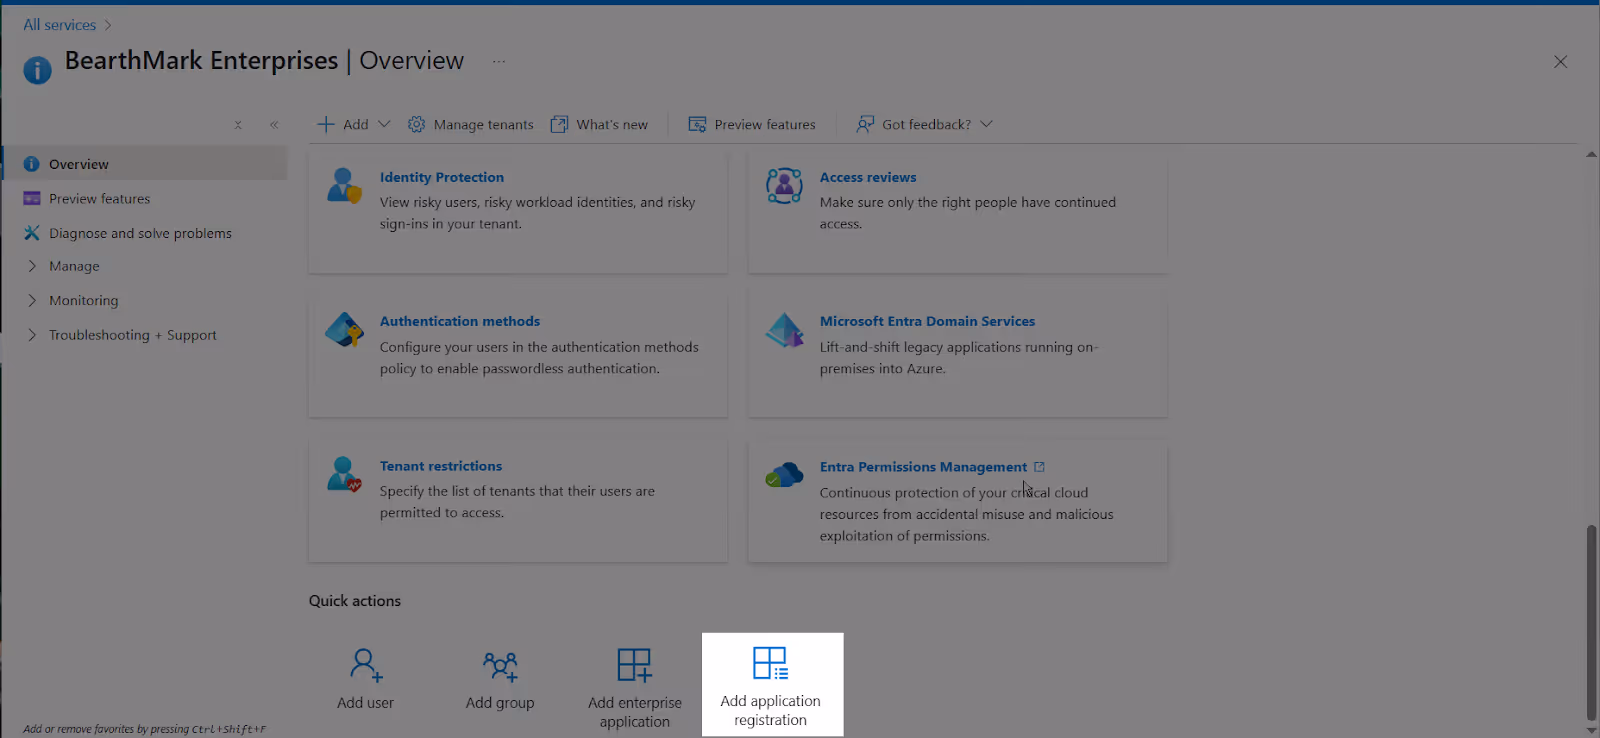This screenshot has width=1600, height=738.
Task: Click external link icon beside Entra Permissions Management
Action: point(1039,467)
